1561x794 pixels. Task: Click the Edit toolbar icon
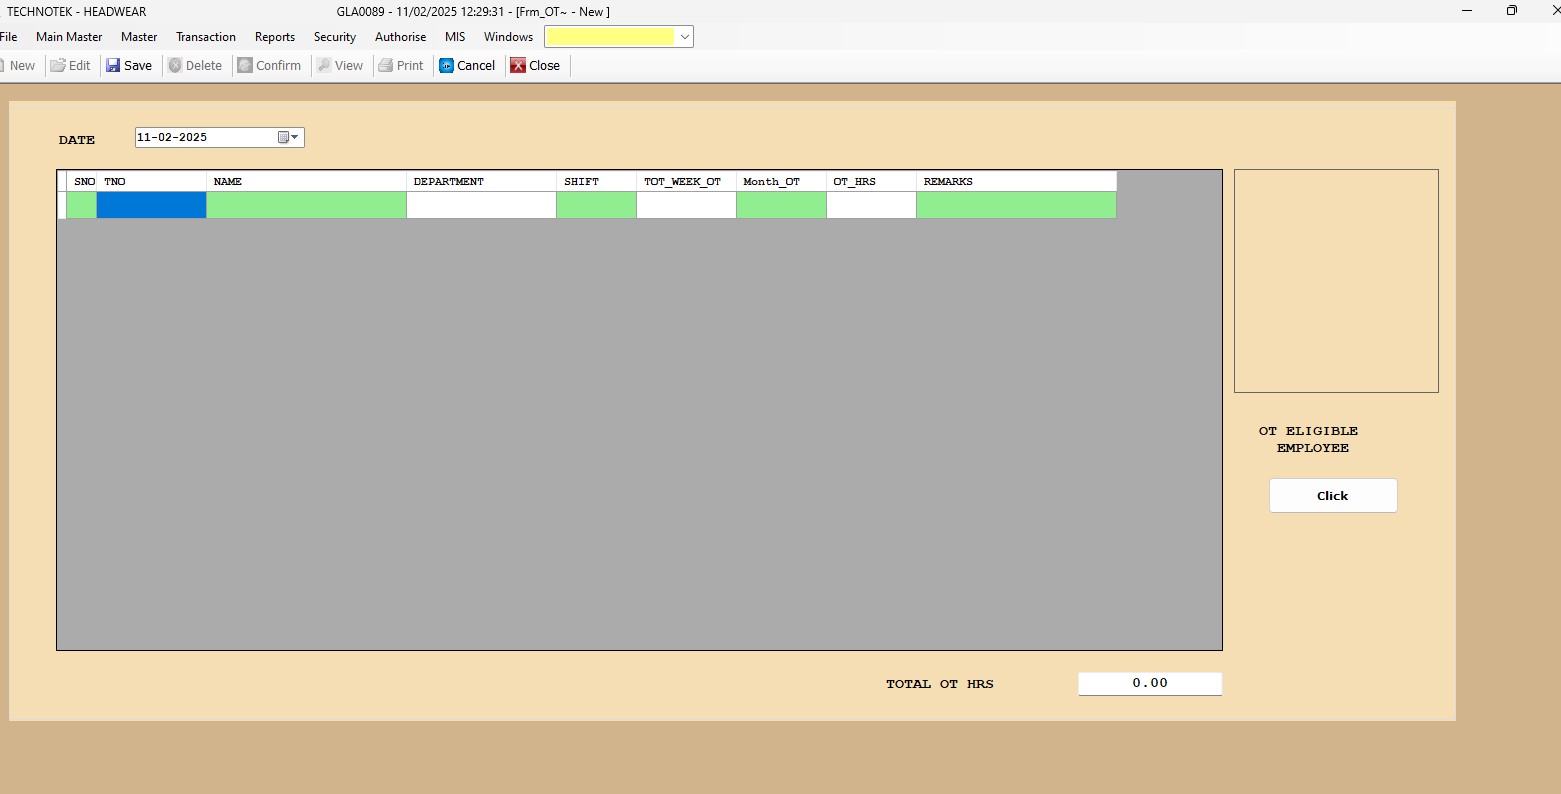(59, 66)
